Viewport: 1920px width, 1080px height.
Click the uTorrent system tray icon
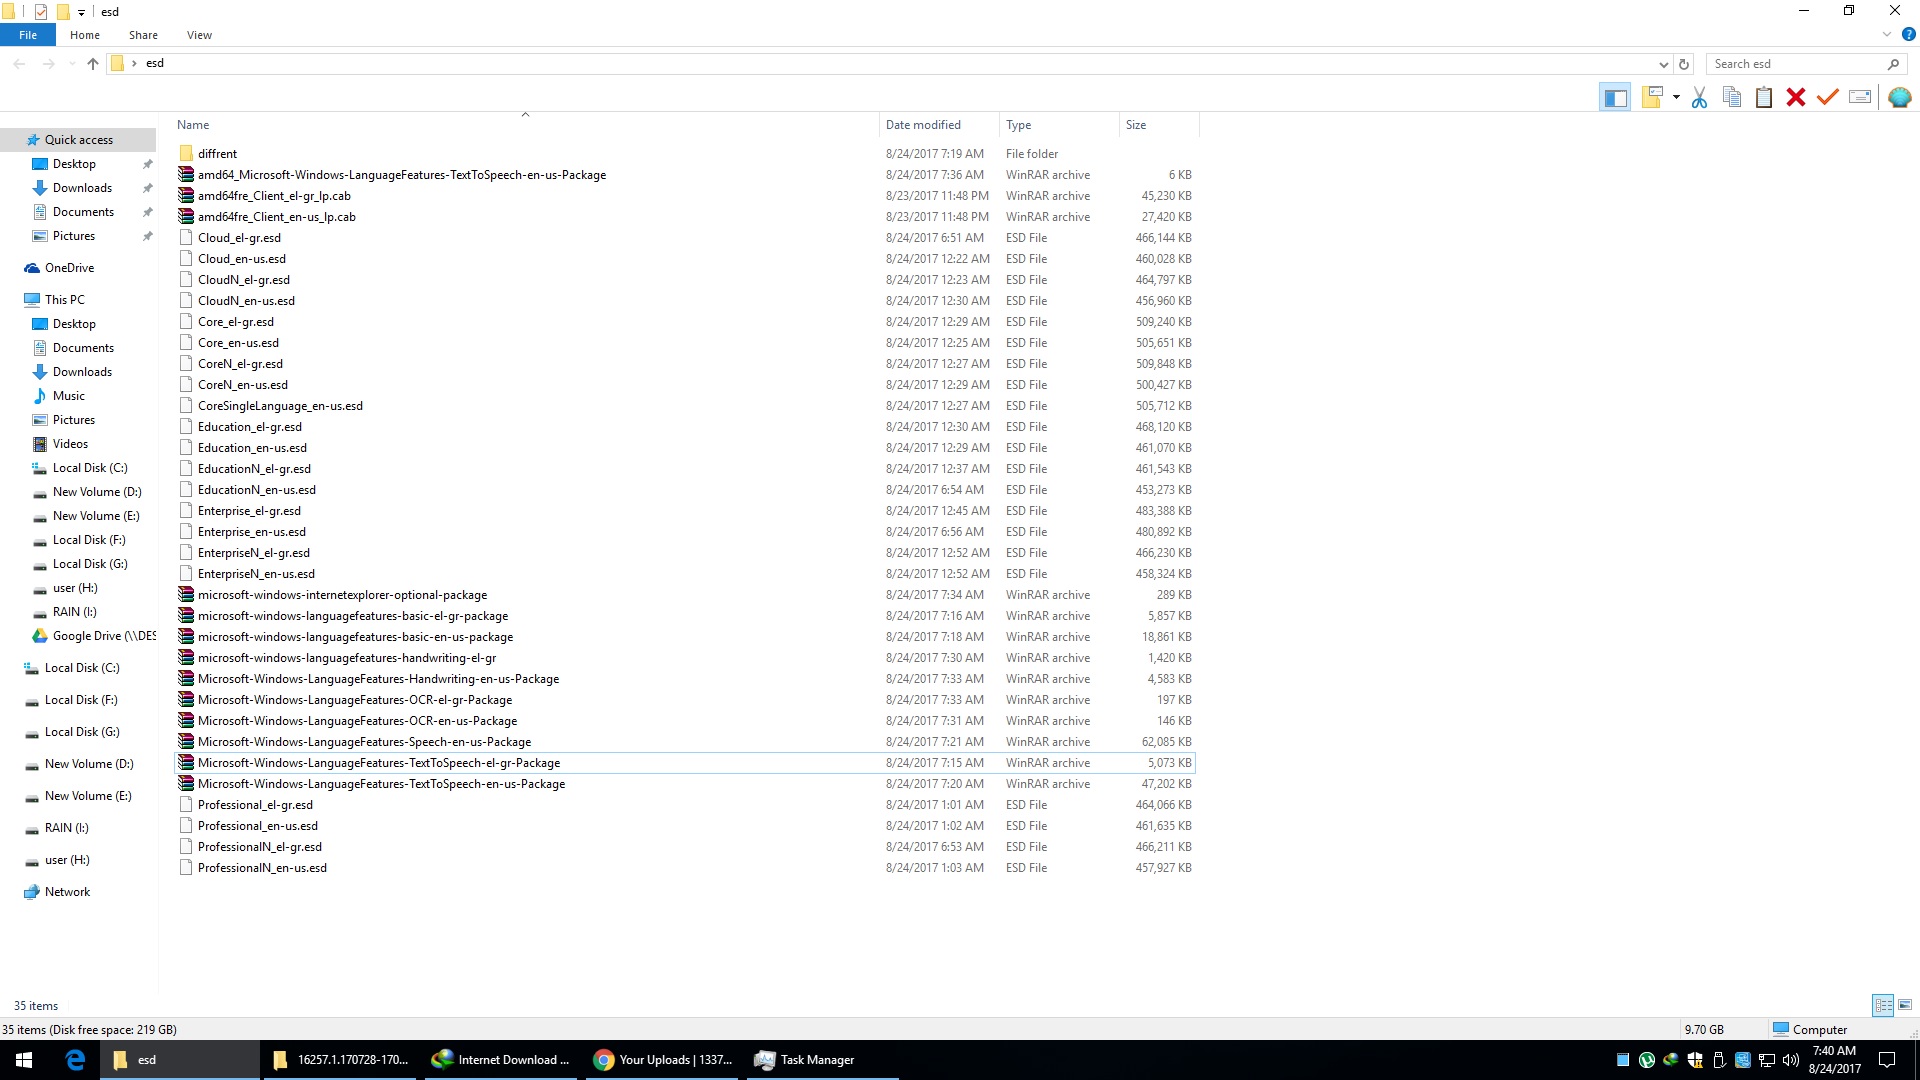(x=1647, y=1060)
